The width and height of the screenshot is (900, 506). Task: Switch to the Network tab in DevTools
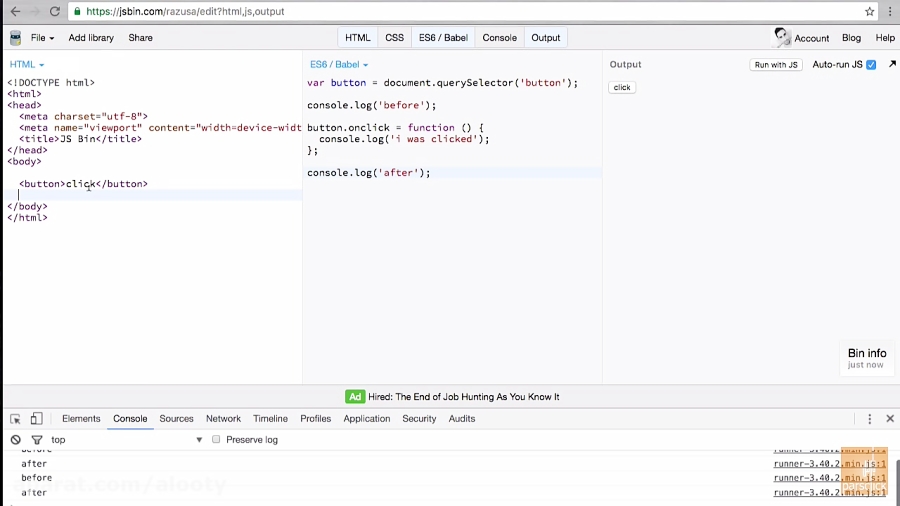coord(223,419)
